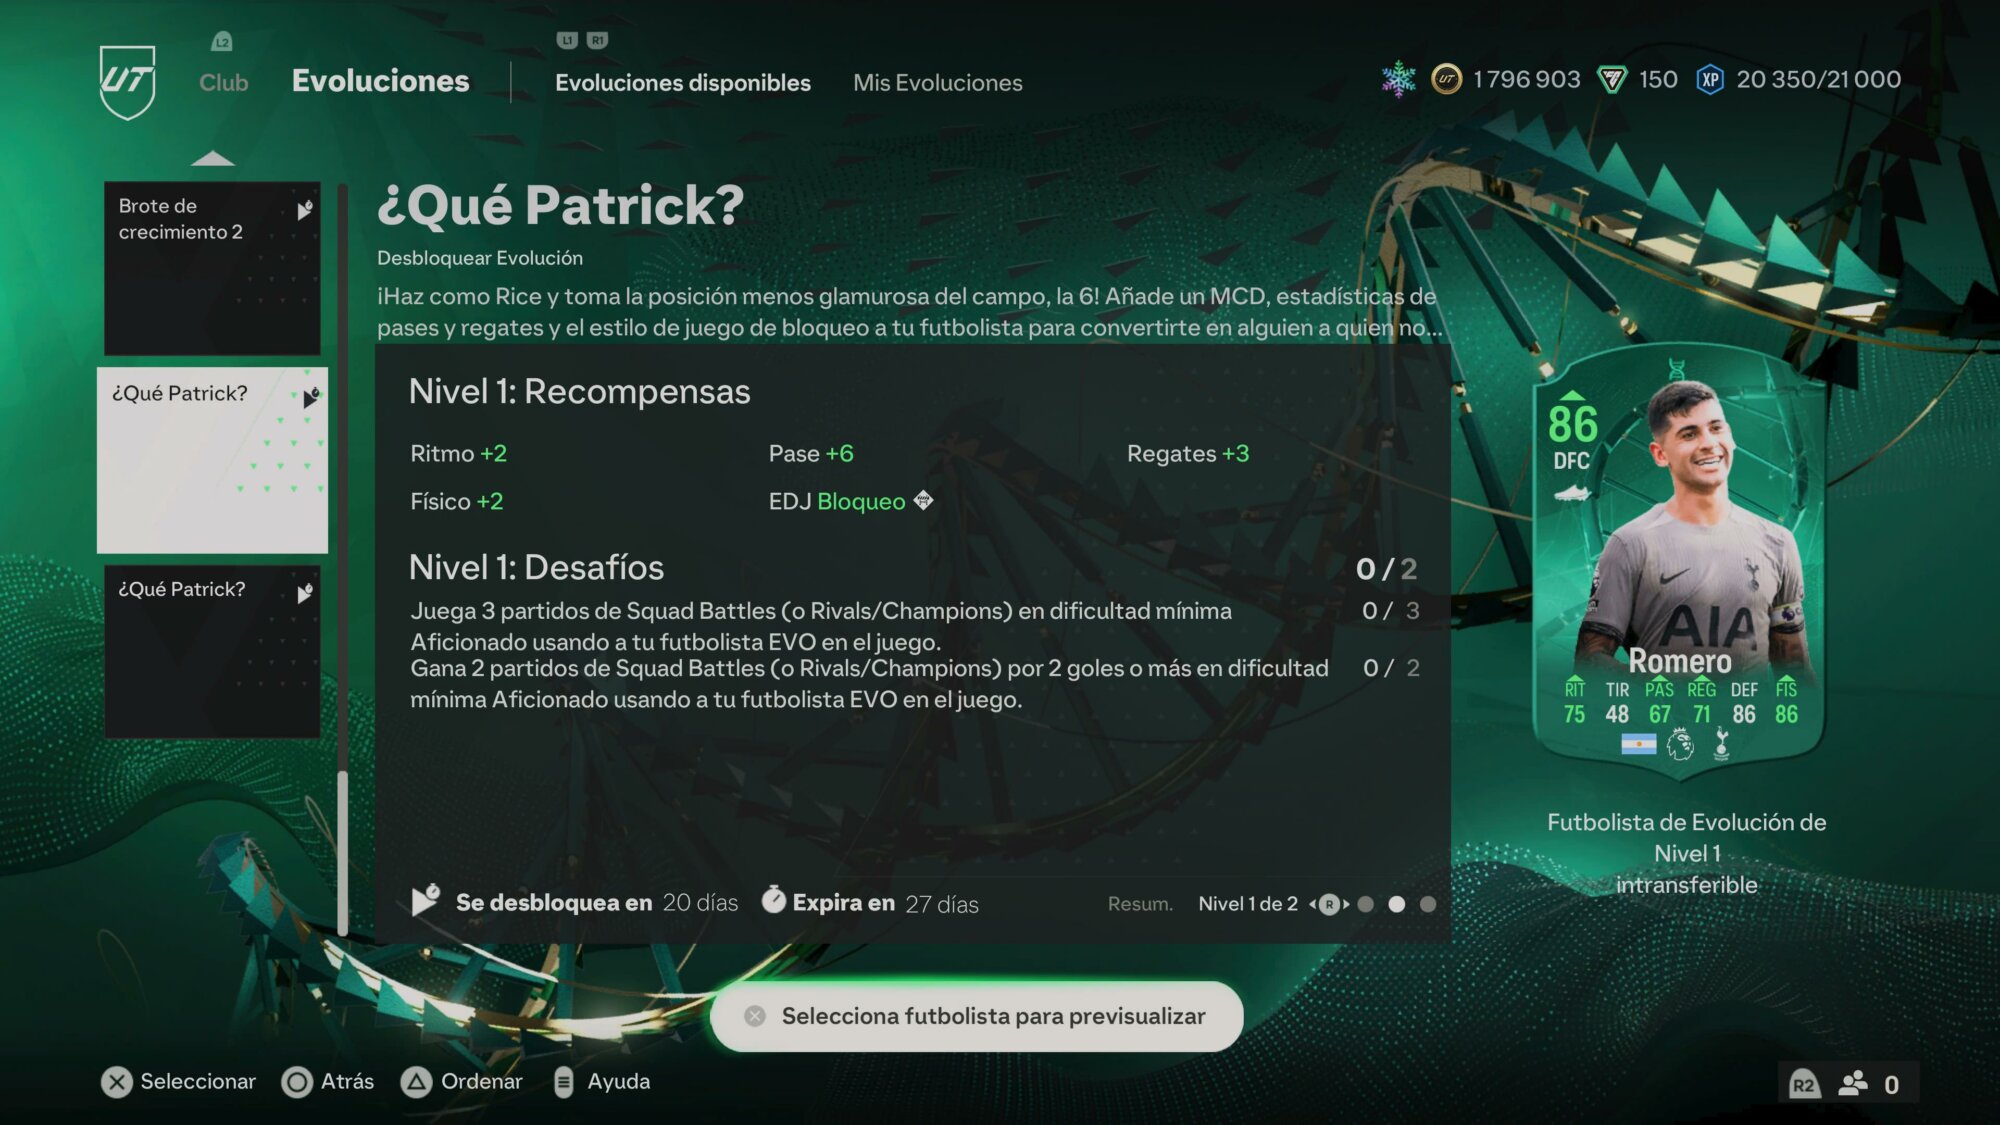The image size is (2000, 1125).
Task: Select the third level page dot
Action: 1428,904
